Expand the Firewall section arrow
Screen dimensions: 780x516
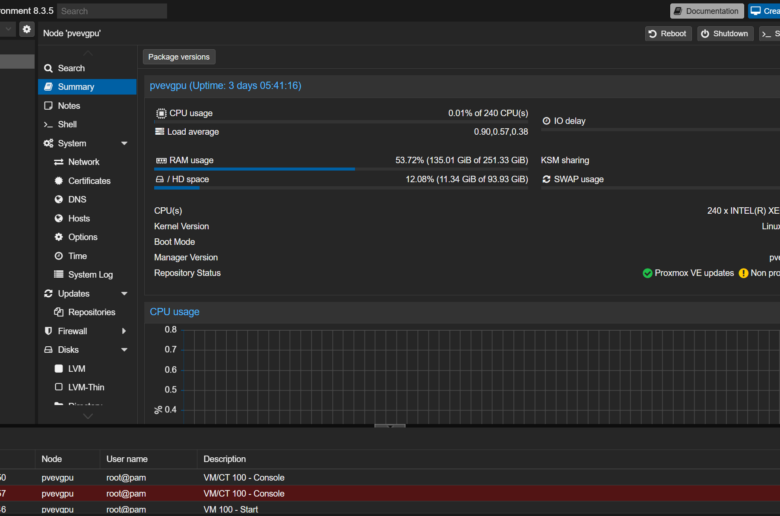[x=124, y=331]
